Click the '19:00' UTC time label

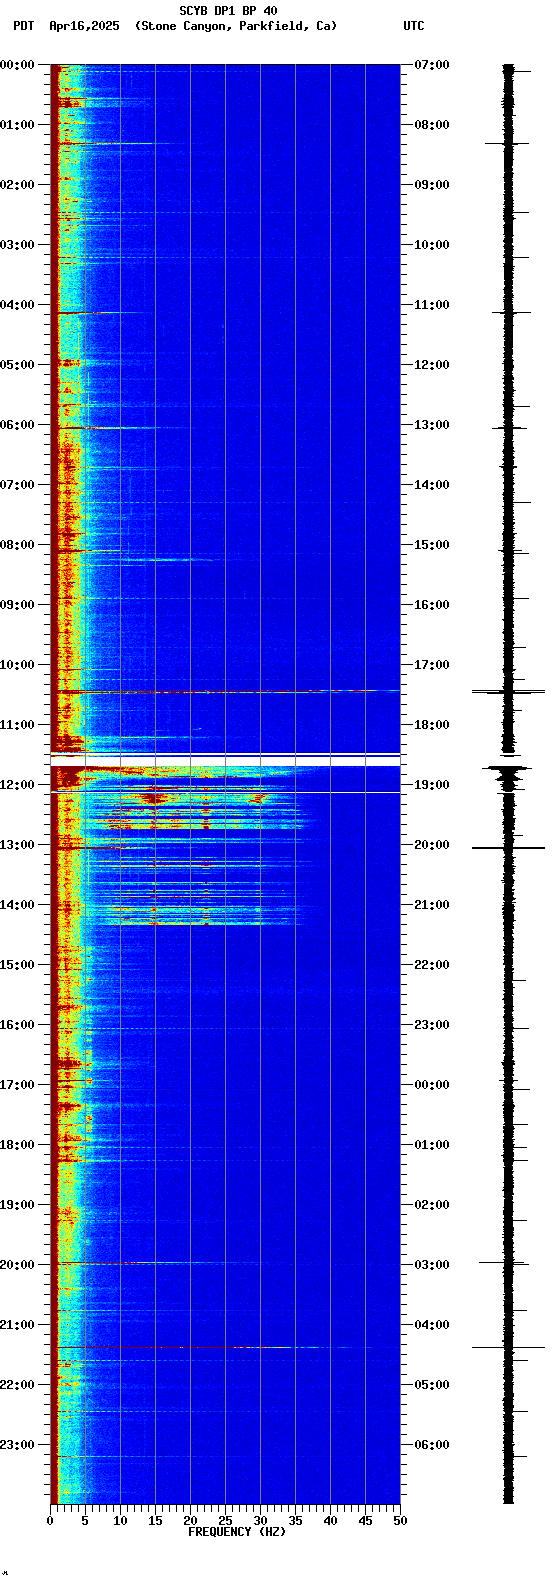pos(432,785)
